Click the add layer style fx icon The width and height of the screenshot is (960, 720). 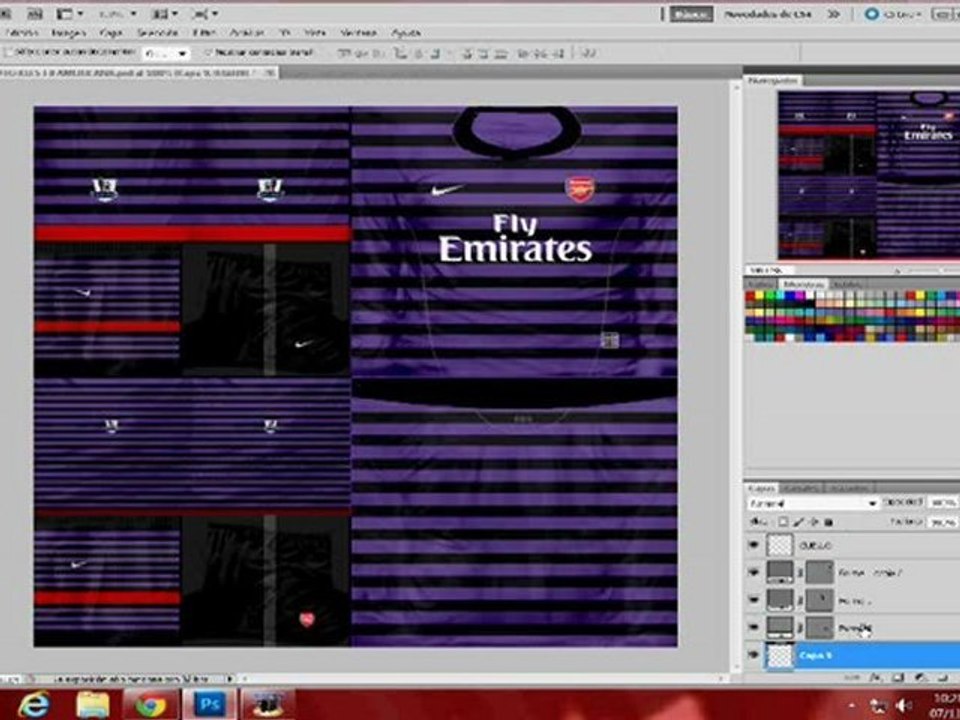click(877, 677)
